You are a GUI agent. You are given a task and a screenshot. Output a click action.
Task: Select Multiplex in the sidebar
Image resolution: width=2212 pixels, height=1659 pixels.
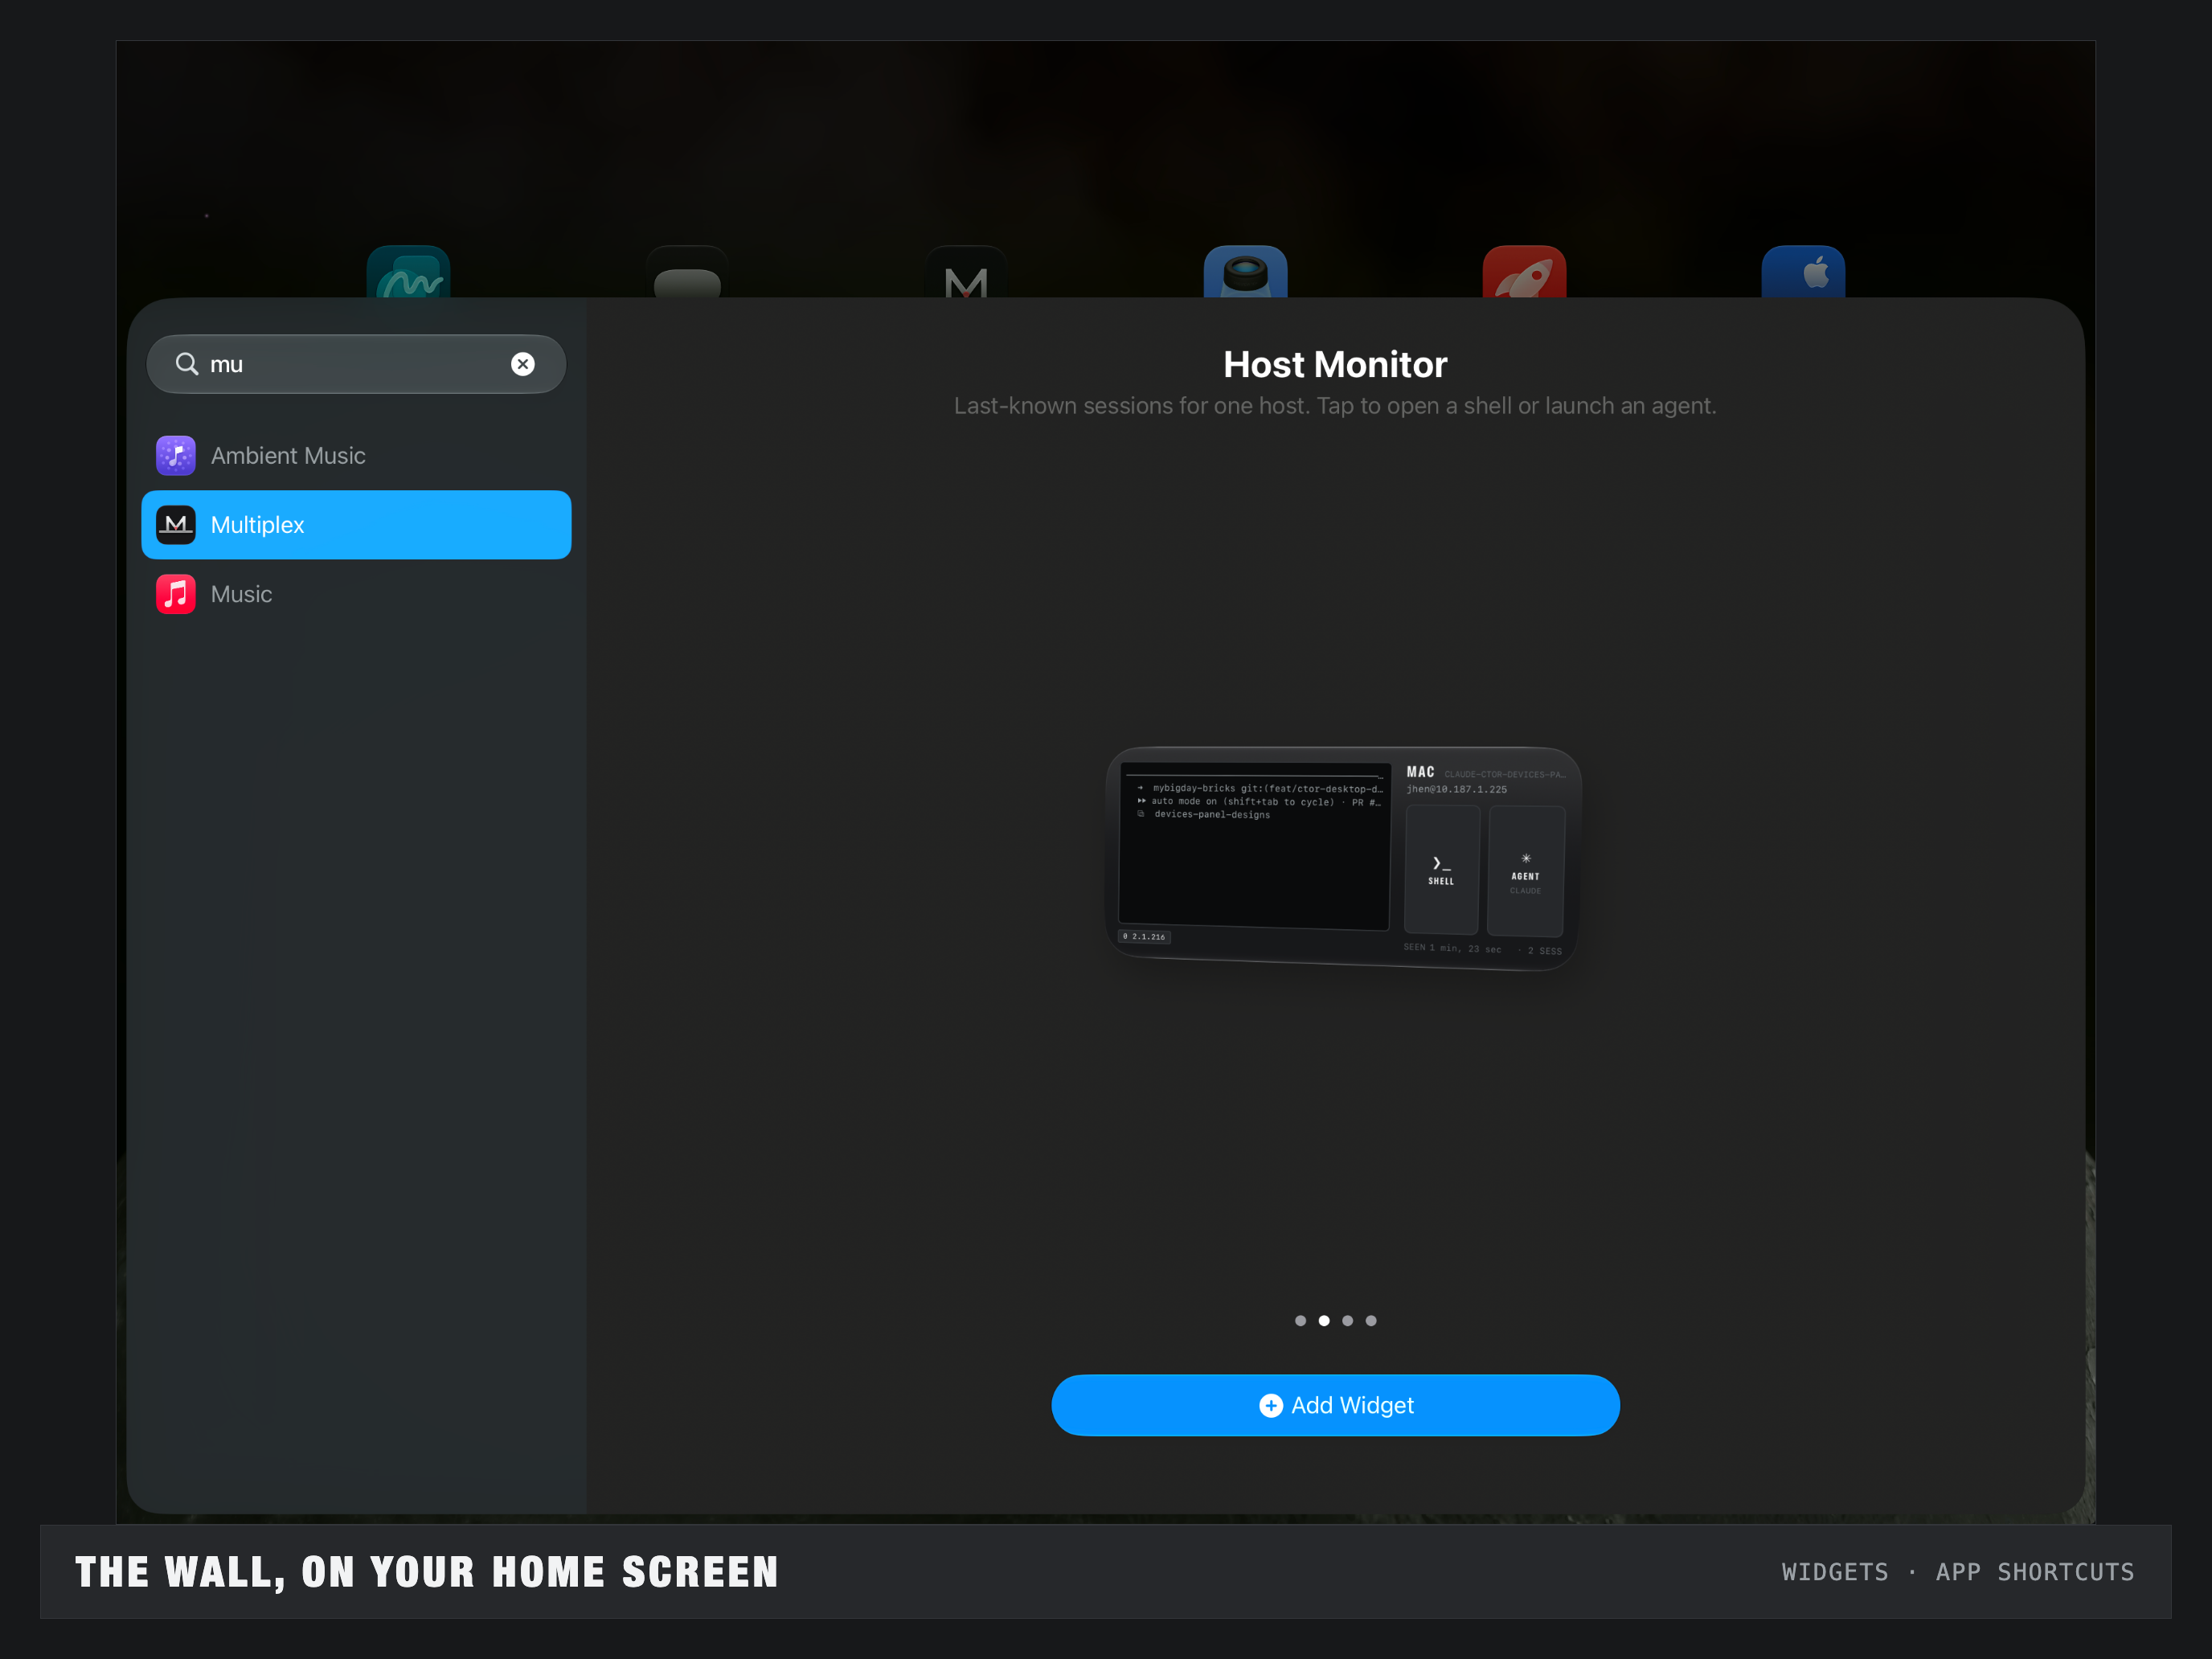[x=356, y=525]
